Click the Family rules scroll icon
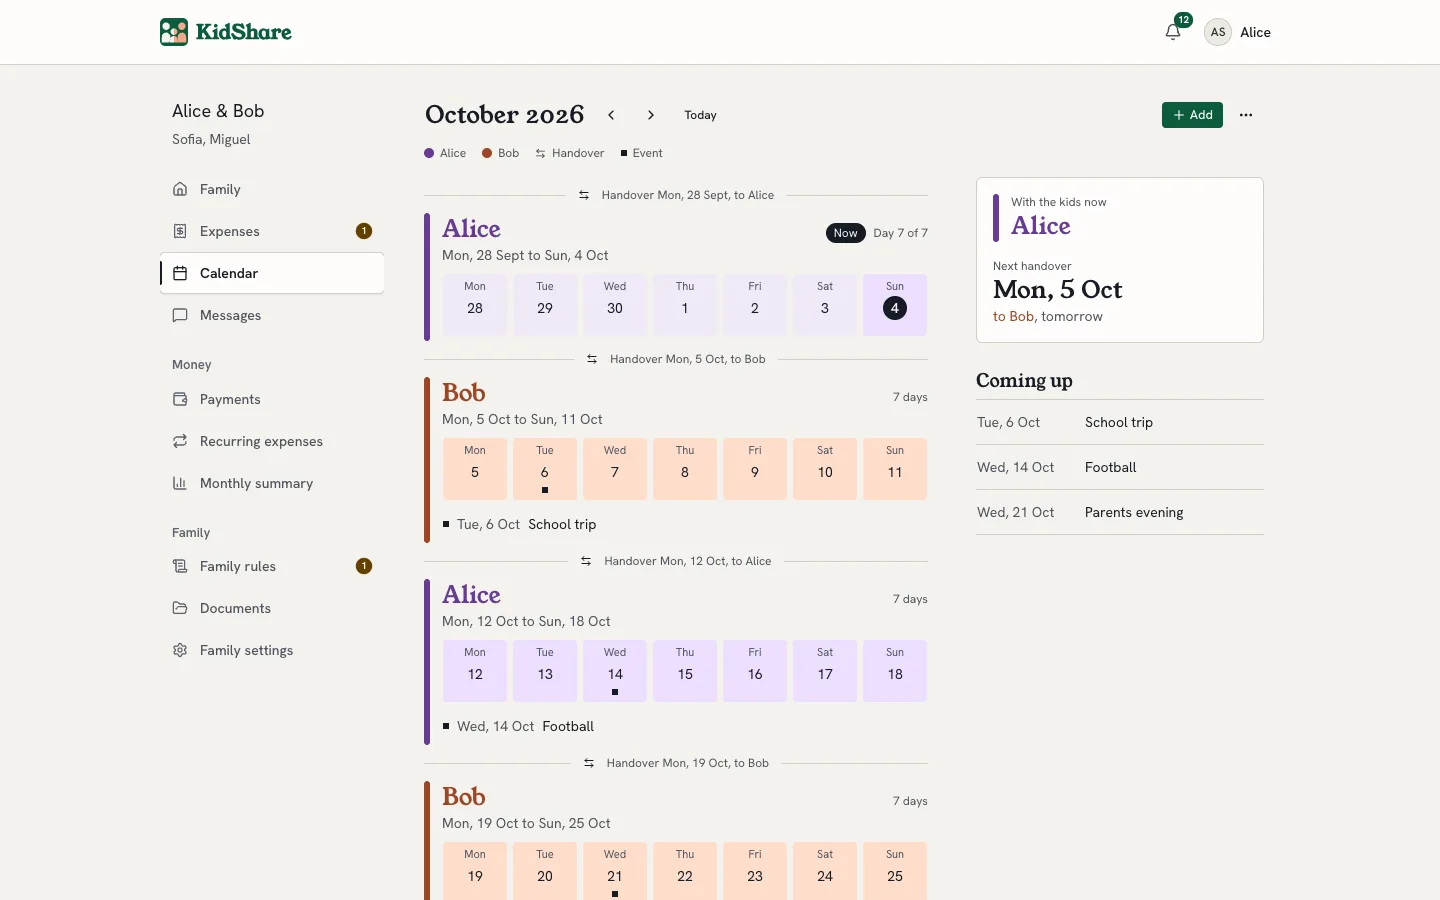This screenshot has width=1440, height=900. (180, 566)
